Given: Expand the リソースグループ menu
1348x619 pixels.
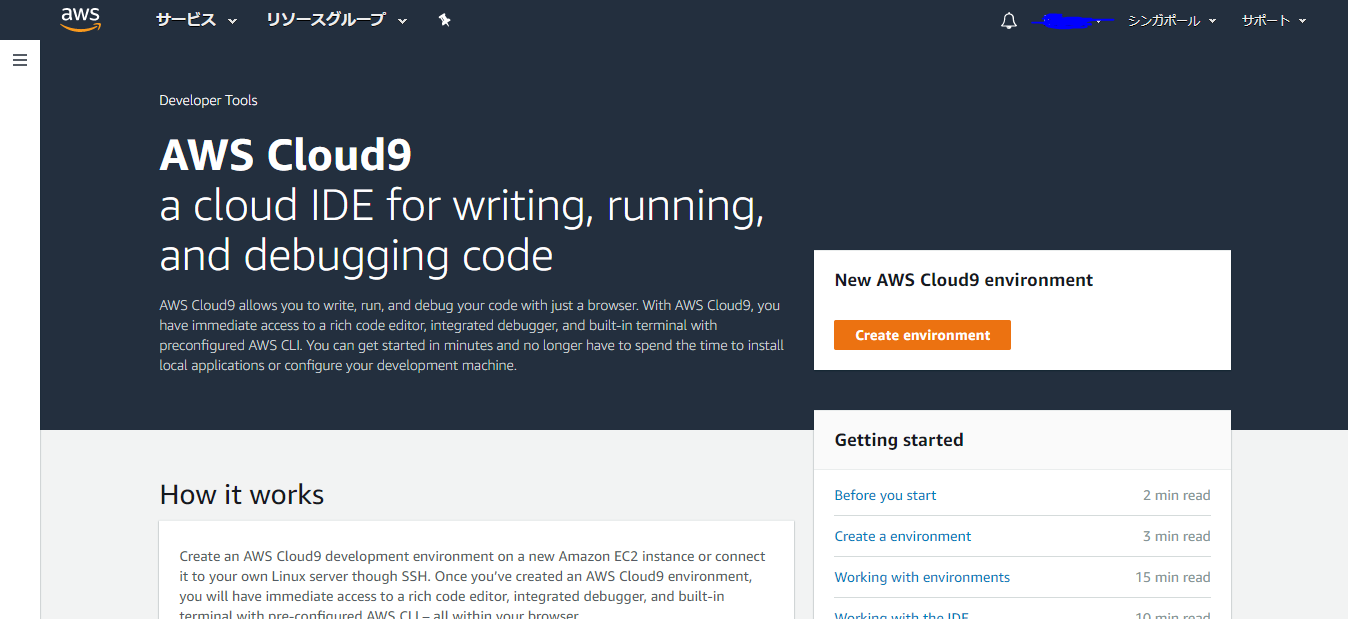Looking at the screenshot, I should click(x=337, y=20).
